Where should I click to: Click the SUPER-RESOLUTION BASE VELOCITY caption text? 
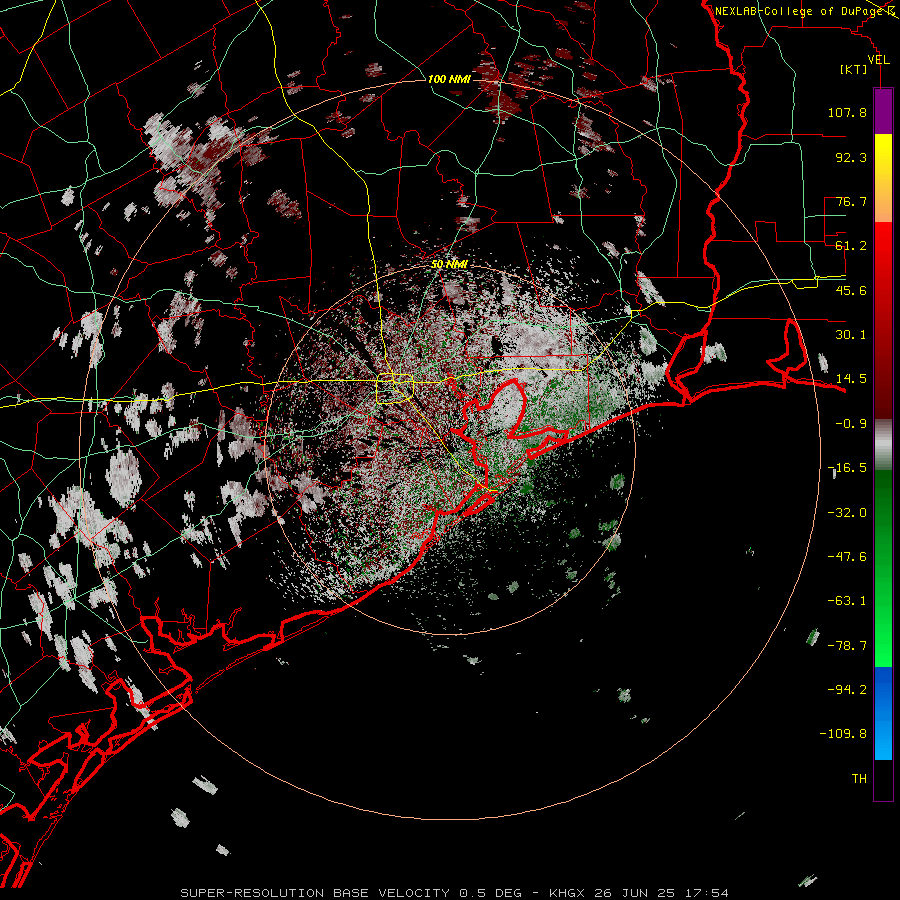tap(315, 893)
